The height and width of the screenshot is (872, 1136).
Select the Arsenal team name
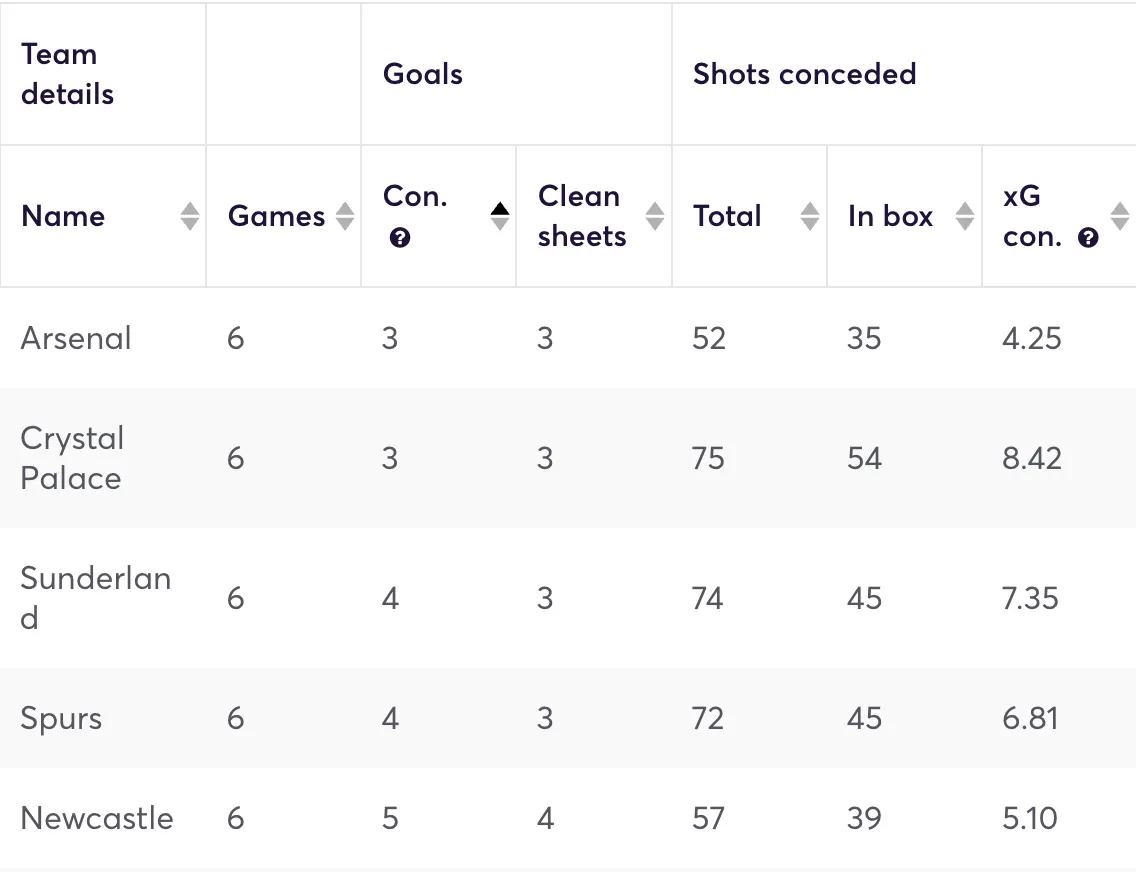[76, 338]
